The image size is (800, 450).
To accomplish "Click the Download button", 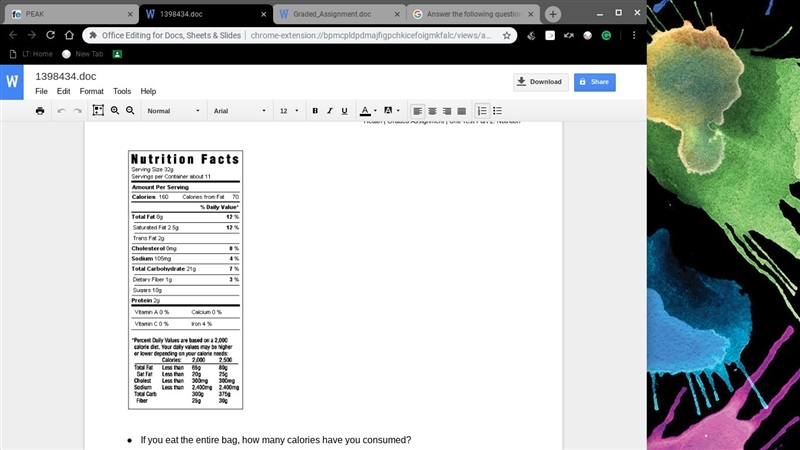I will point(540,82).
